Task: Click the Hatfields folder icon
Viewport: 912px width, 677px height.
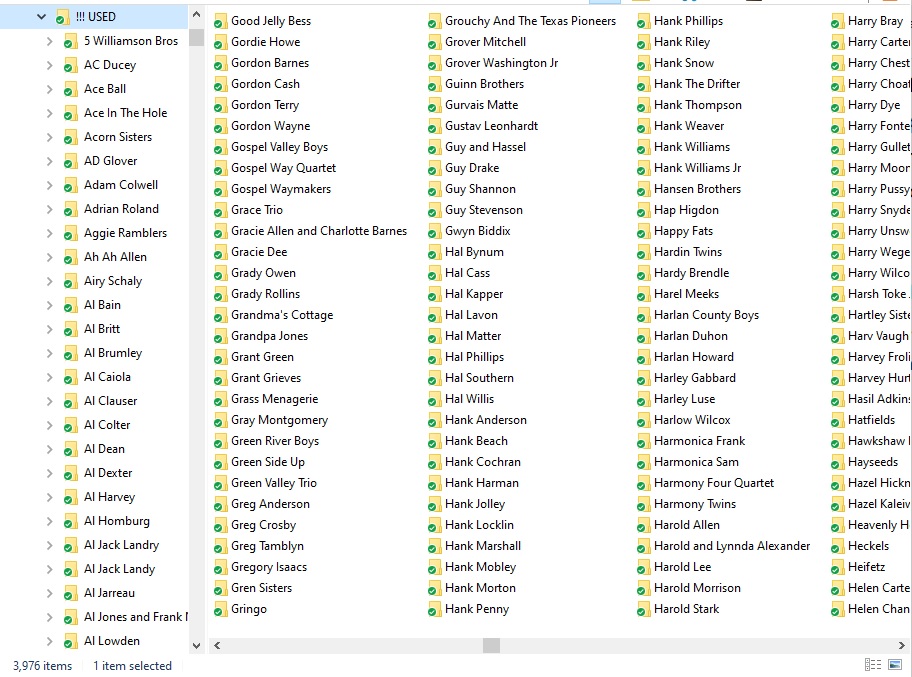Action: (x=837, y=420)
